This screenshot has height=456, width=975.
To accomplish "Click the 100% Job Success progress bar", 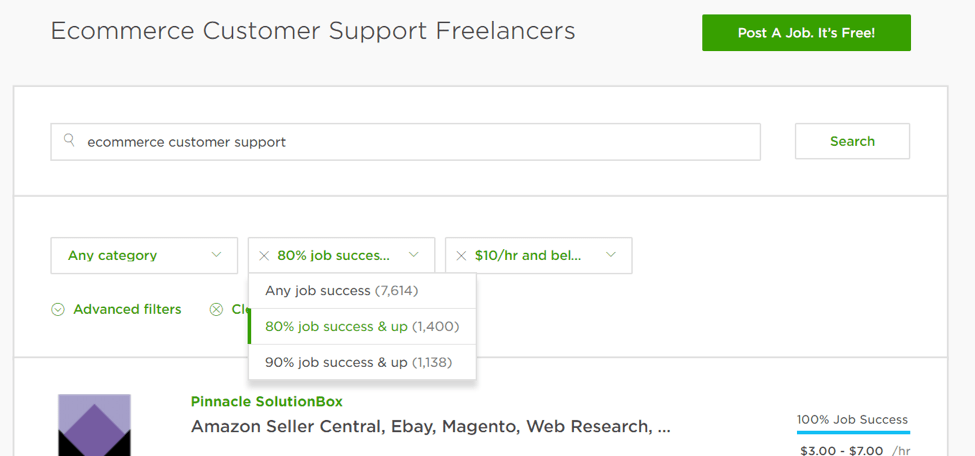I will 853,433.
